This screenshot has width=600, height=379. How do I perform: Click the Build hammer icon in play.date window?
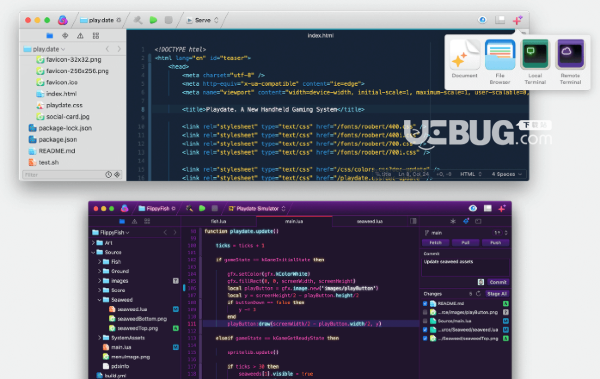coord(138,20)
